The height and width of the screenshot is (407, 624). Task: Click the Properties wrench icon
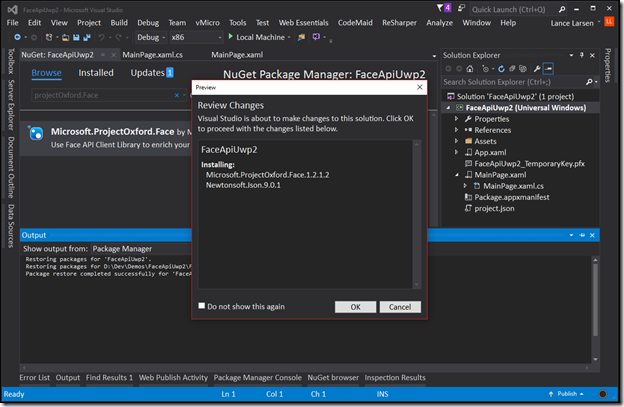click(537, 69)
